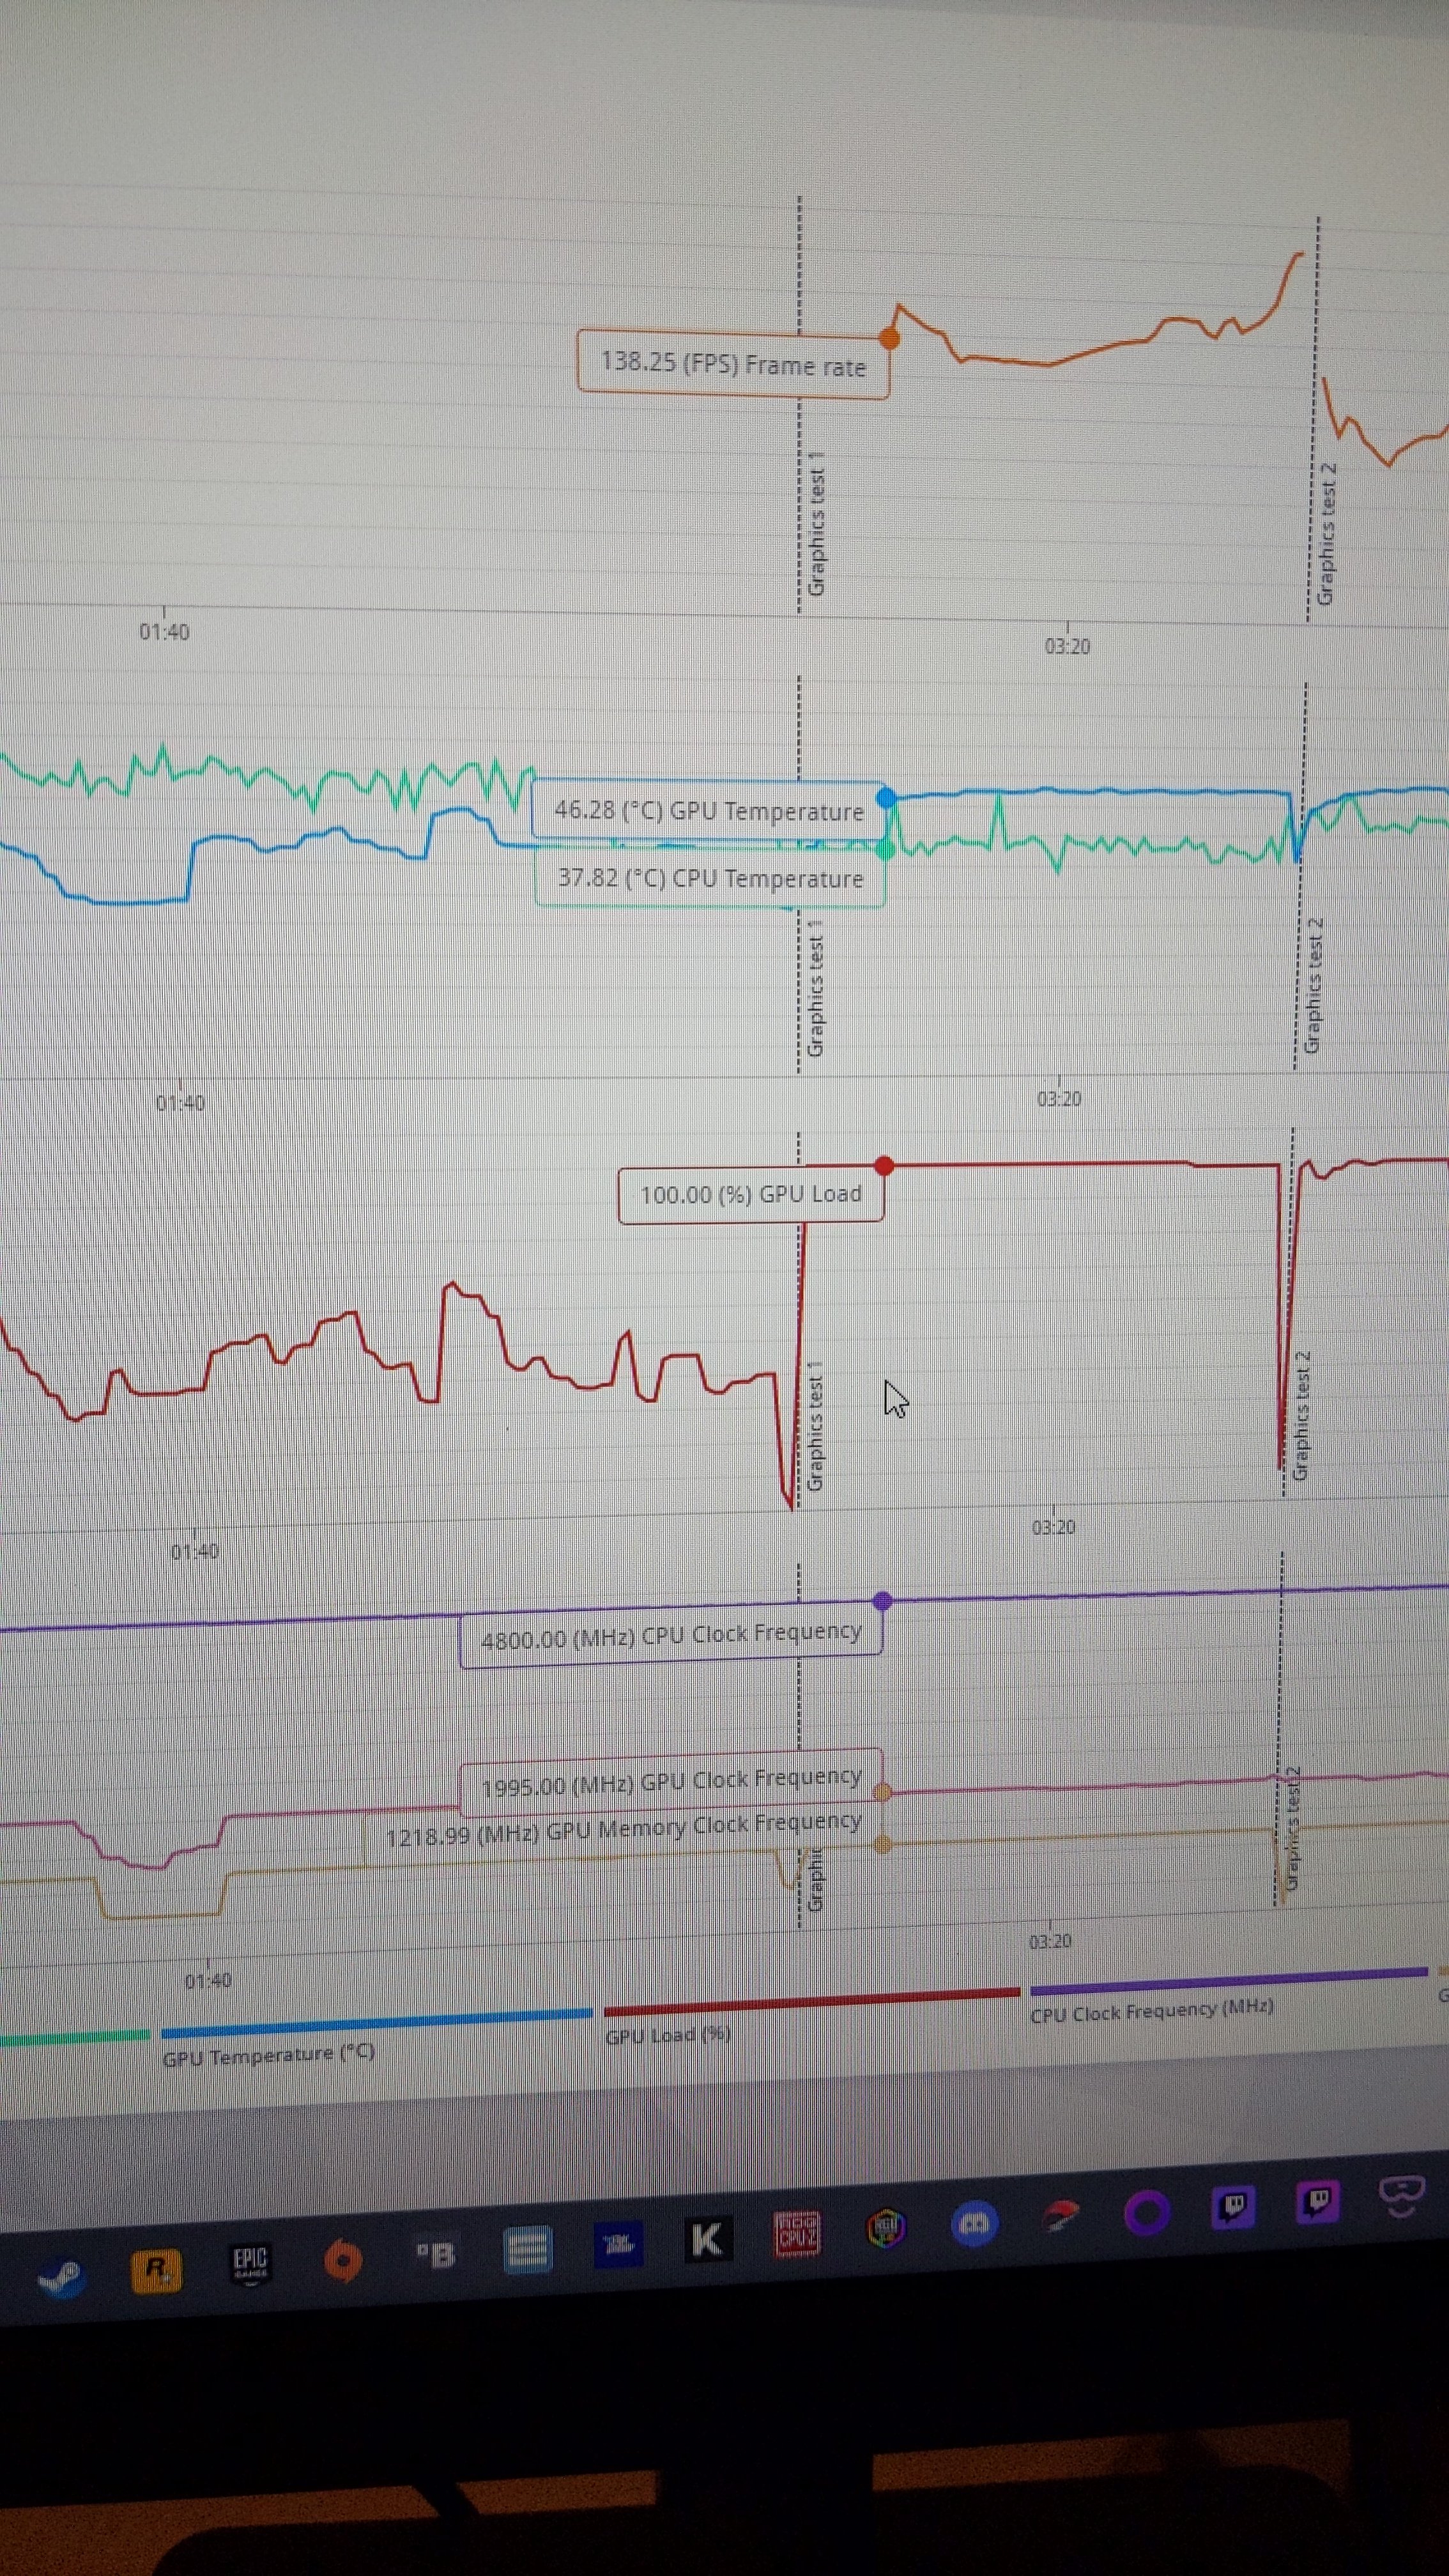Click the purple CPU clock data point
Screen dimensions: 1449x2576
tap(882, 1601)
